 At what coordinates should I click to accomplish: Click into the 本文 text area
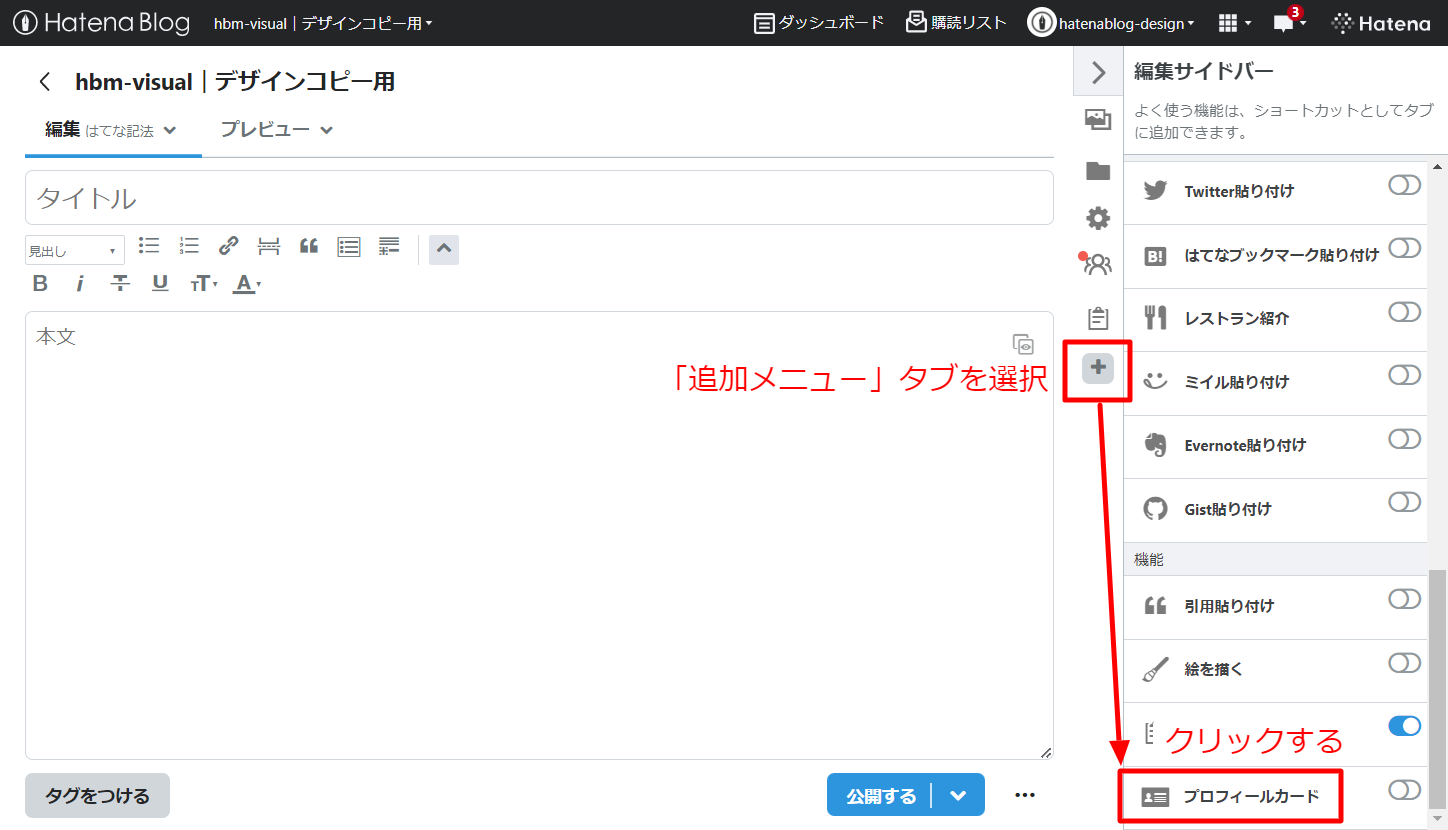click(539, 535)
